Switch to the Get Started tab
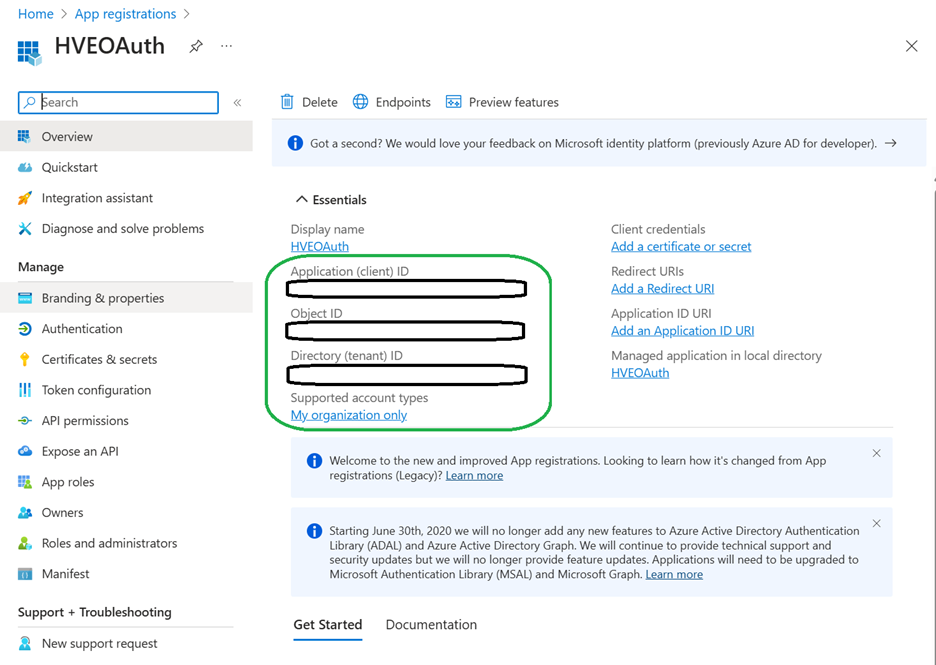 328,624
